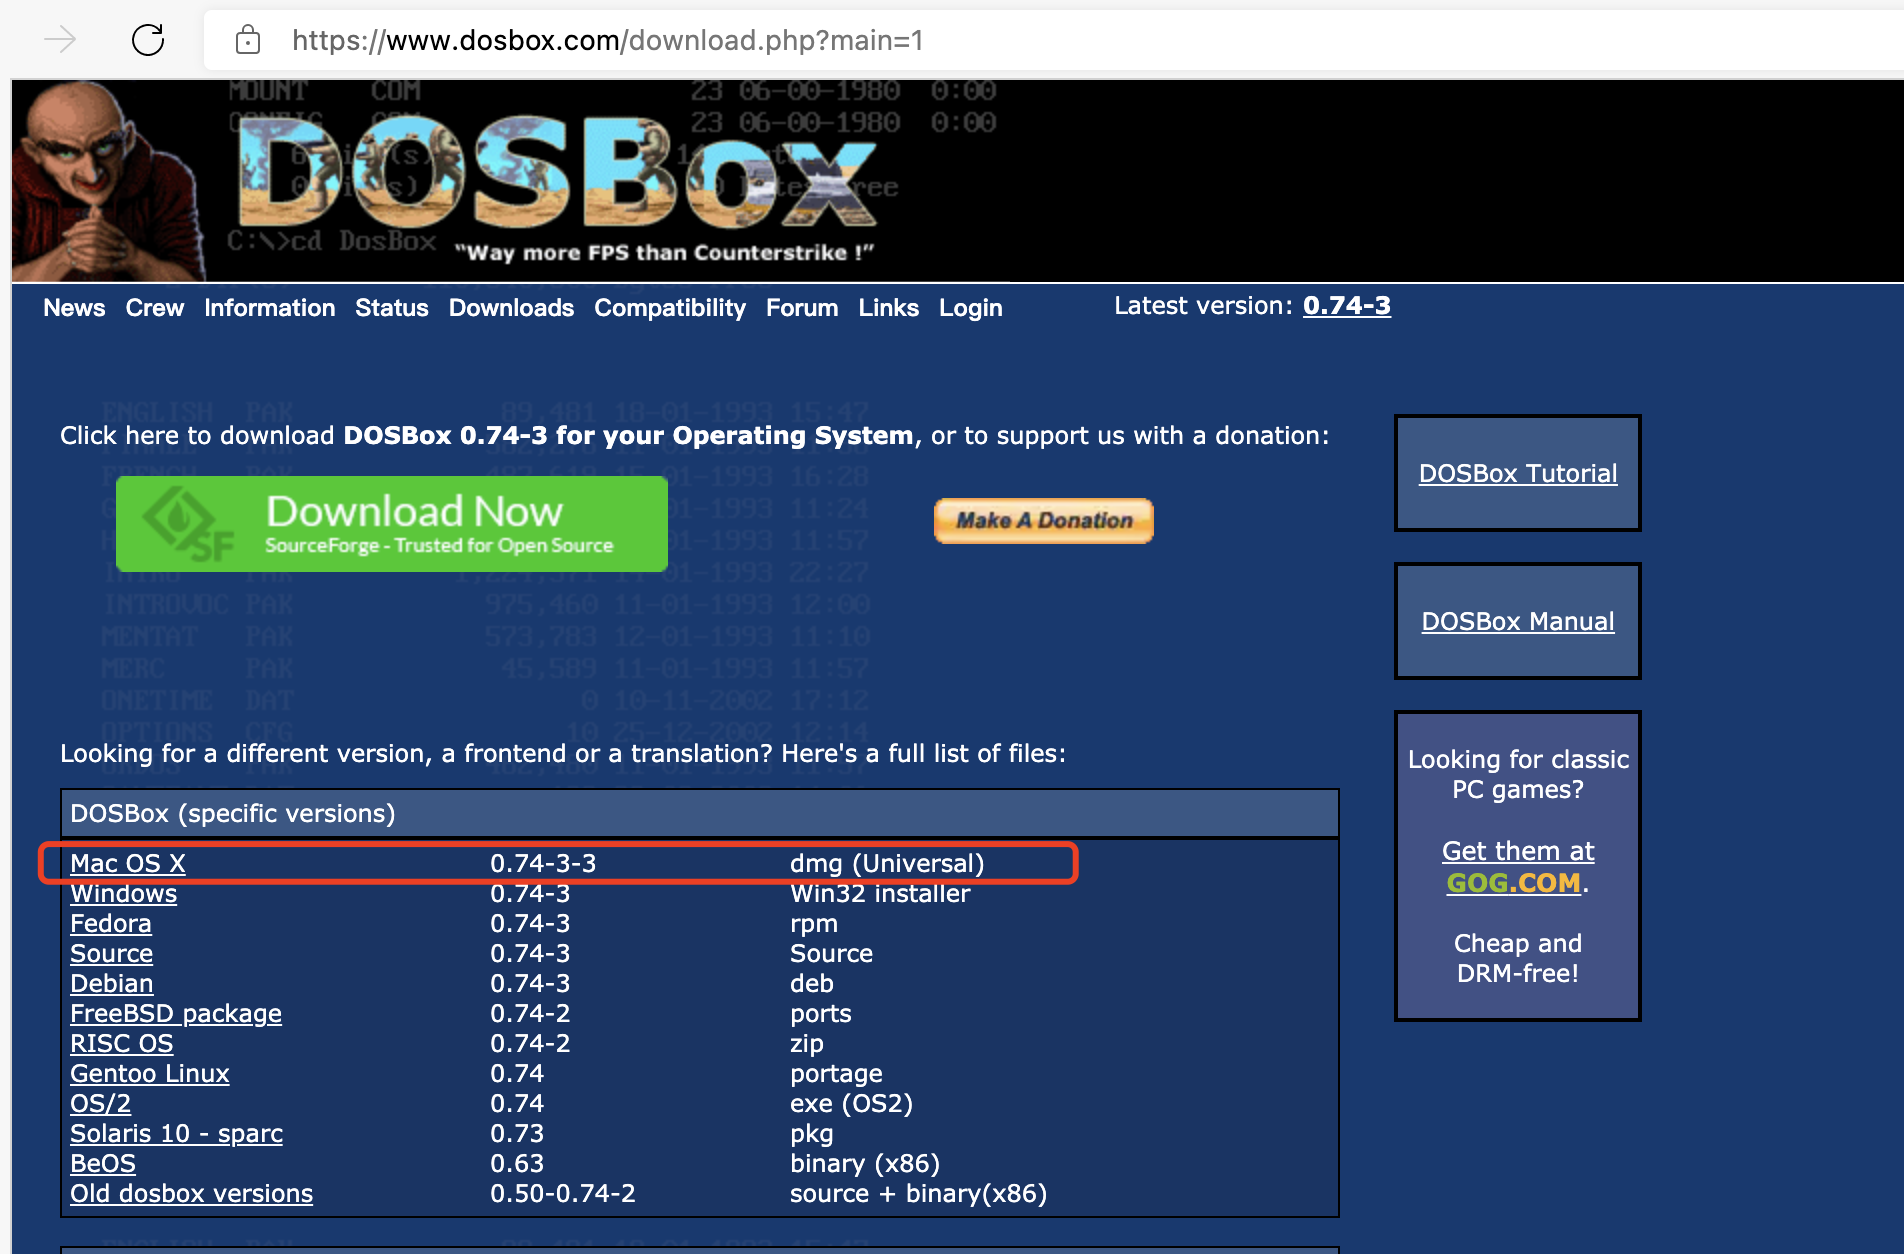Click the 'Win32 installer' text

880,893
